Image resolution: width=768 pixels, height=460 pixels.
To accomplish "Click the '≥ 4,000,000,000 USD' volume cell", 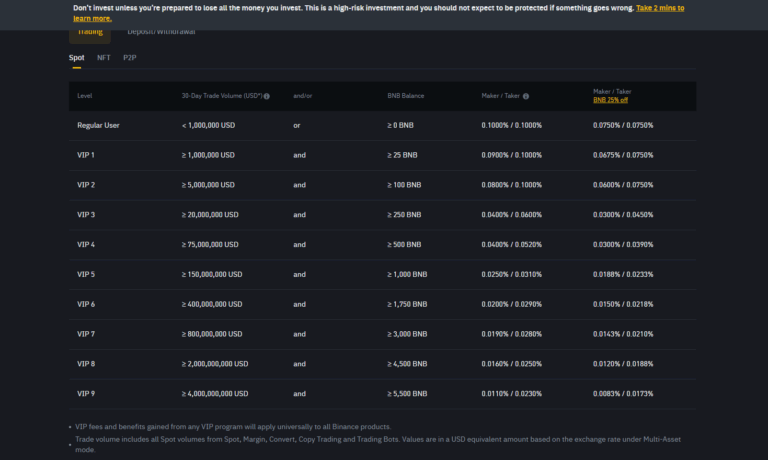I will pyautogui.click(x=215, y=394).
